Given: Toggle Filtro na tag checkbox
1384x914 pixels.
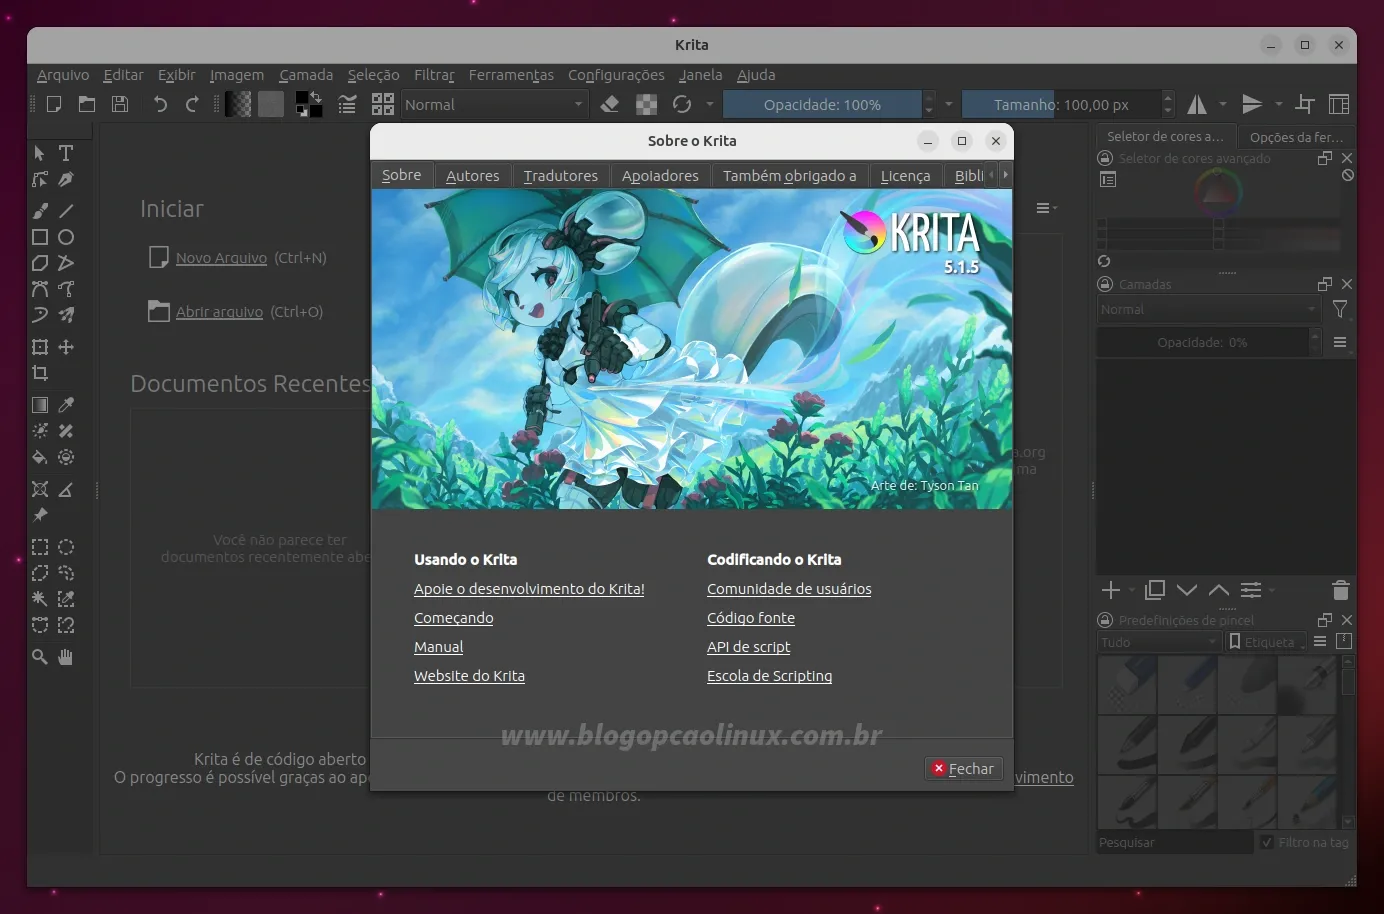Looking at the screenshot, I should click(x=1267, y=842).
